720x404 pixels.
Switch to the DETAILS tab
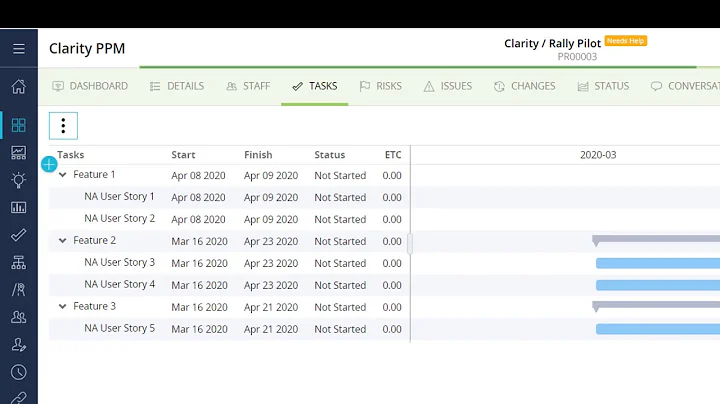177,86
